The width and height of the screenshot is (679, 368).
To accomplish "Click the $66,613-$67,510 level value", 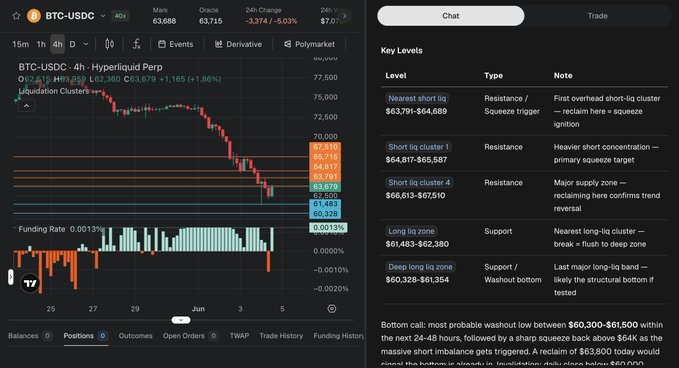I will [x=415, y=195].
